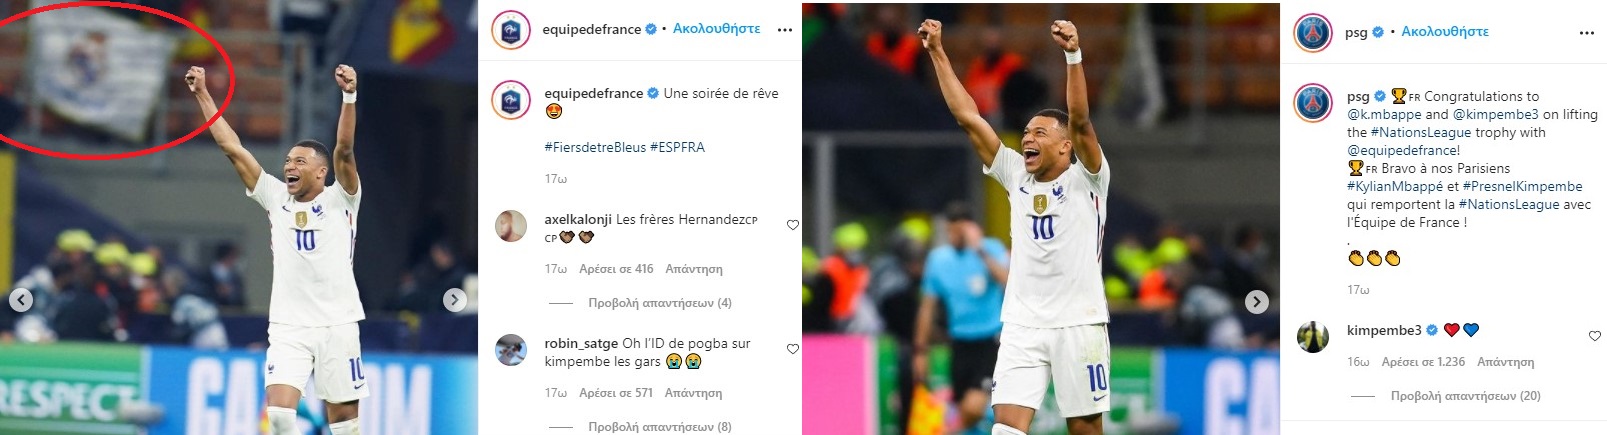This screenshot has width=1607, height=435.
Task: Follow the equipedefrance account
Action: click(x=716, y=29)
